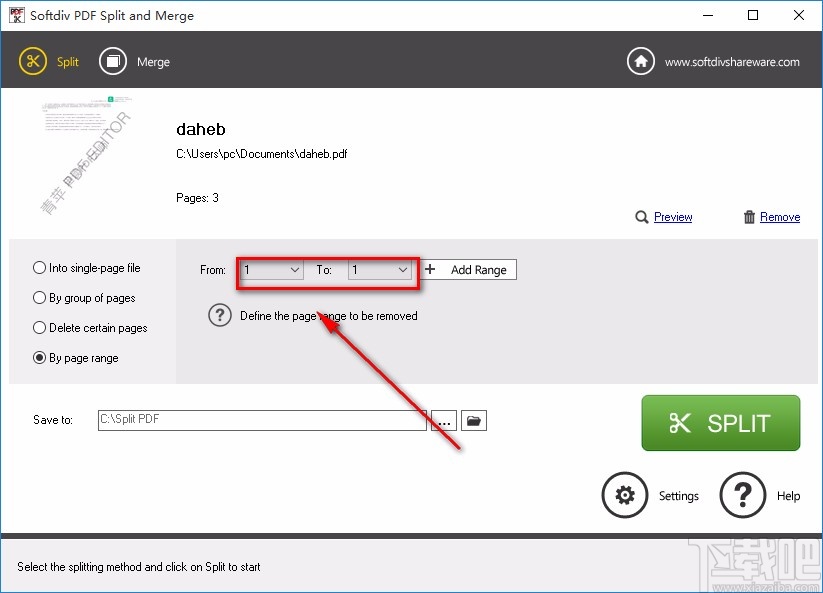Screen dimensions: 823x593
Task: Click the Pages: 3 text
Action: click(x=197, y=198)
